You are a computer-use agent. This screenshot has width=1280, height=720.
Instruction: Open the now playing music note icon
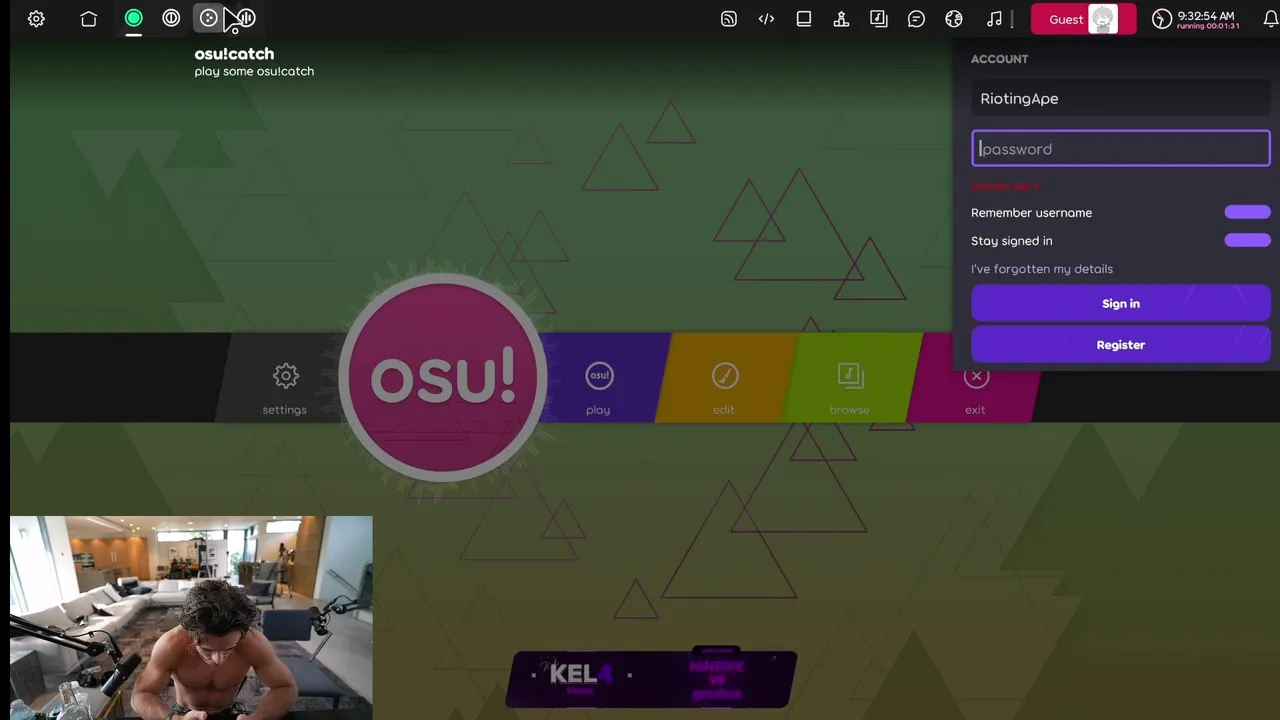pyautogui.click(x=994, y=19)
